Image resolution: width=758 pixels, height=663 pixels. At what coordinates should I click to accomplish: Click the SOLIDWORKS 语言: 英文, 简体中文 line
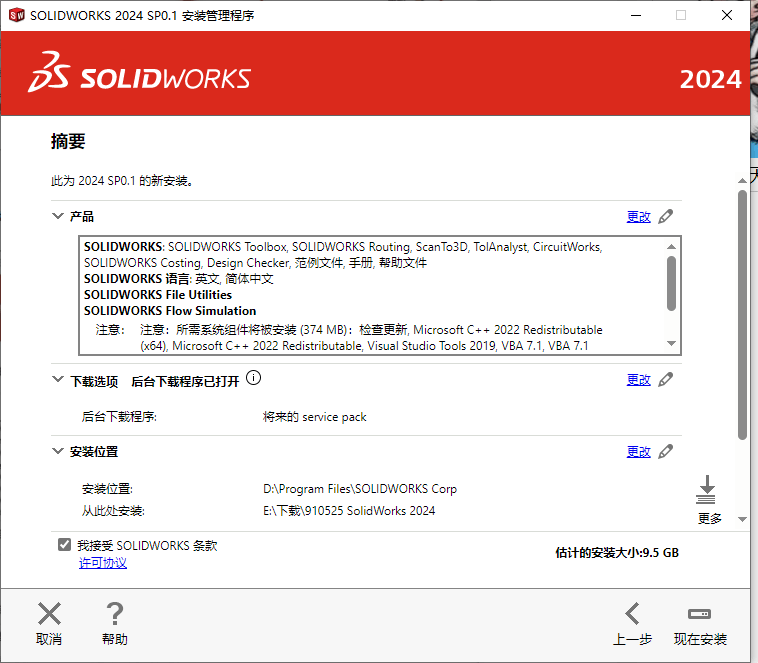178,279
